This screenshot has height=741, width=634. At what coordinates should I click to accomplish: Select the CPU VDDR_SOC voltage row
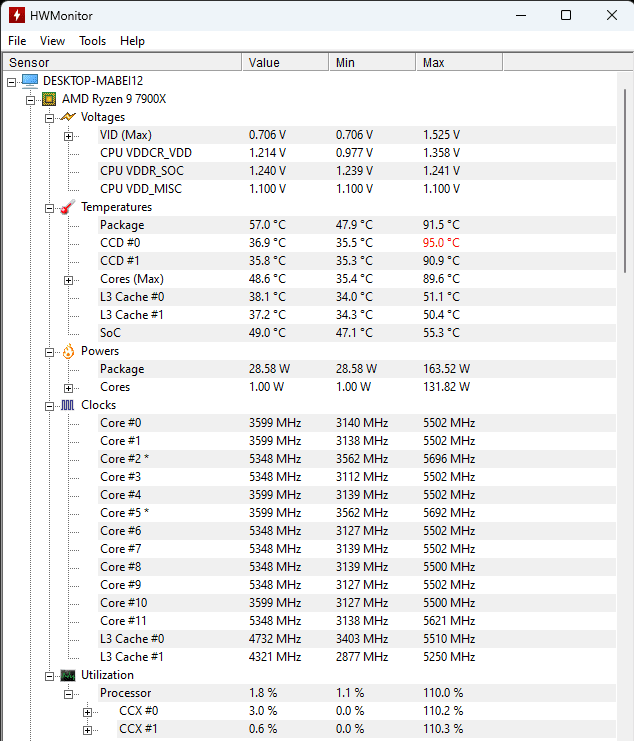(357, 171)
